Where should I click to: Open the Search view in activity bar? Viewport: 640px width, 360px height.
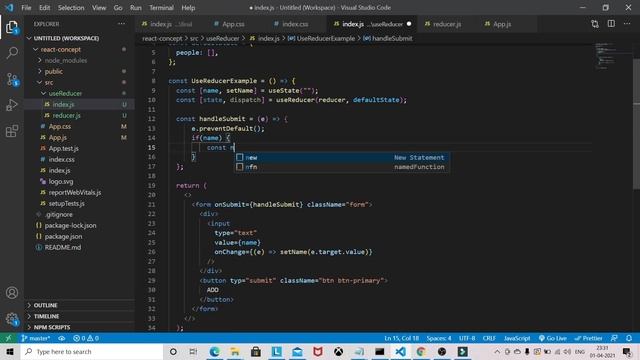pos(12,53)
